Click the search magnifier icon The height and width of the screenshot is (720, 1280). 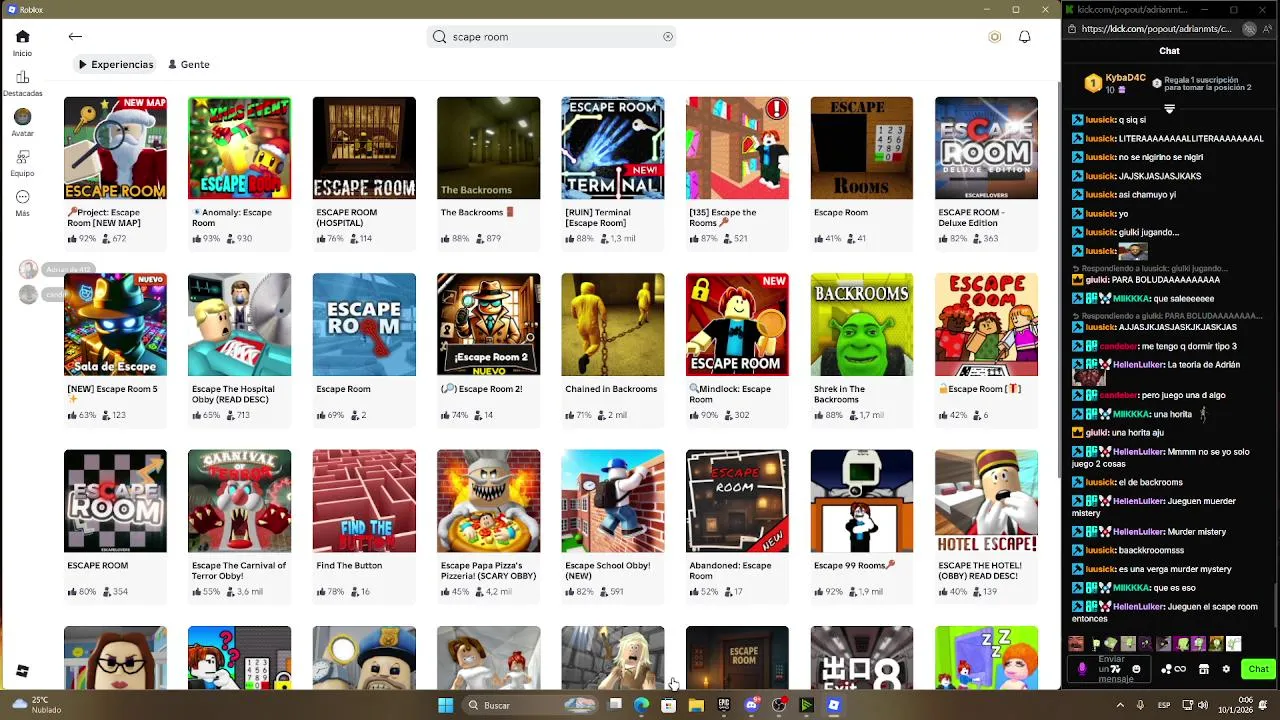[x=439, y=37]
